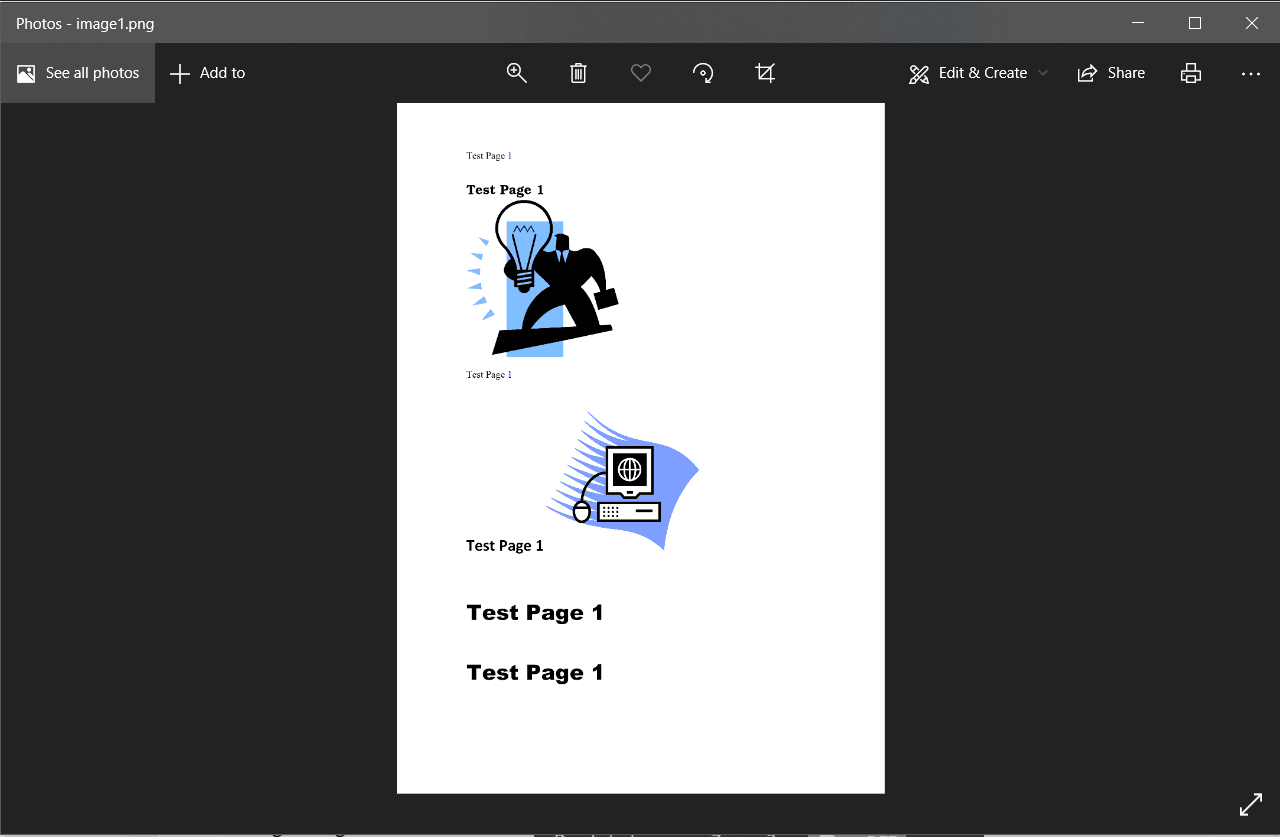Select the Photos title bar label
This screenshot has height=837, width=1280.
(x=84, y=22)
